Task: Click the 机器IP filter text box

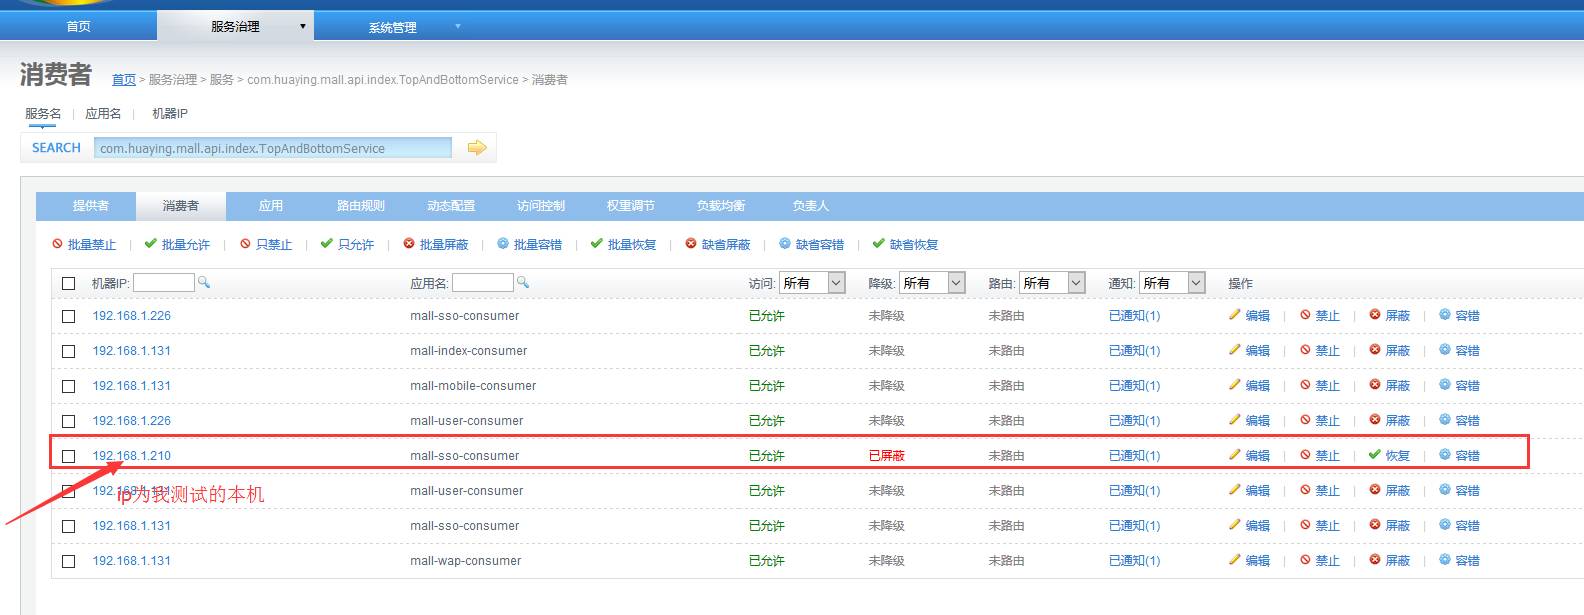Action: pyautogui.click(x=164, y=283)
